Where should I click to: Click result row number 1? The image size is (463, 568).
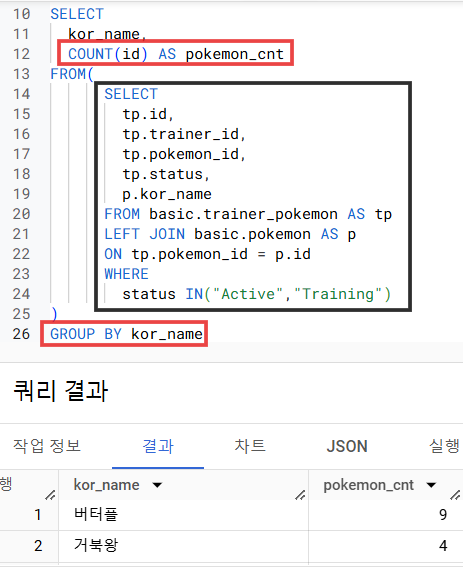click(38, 515)
